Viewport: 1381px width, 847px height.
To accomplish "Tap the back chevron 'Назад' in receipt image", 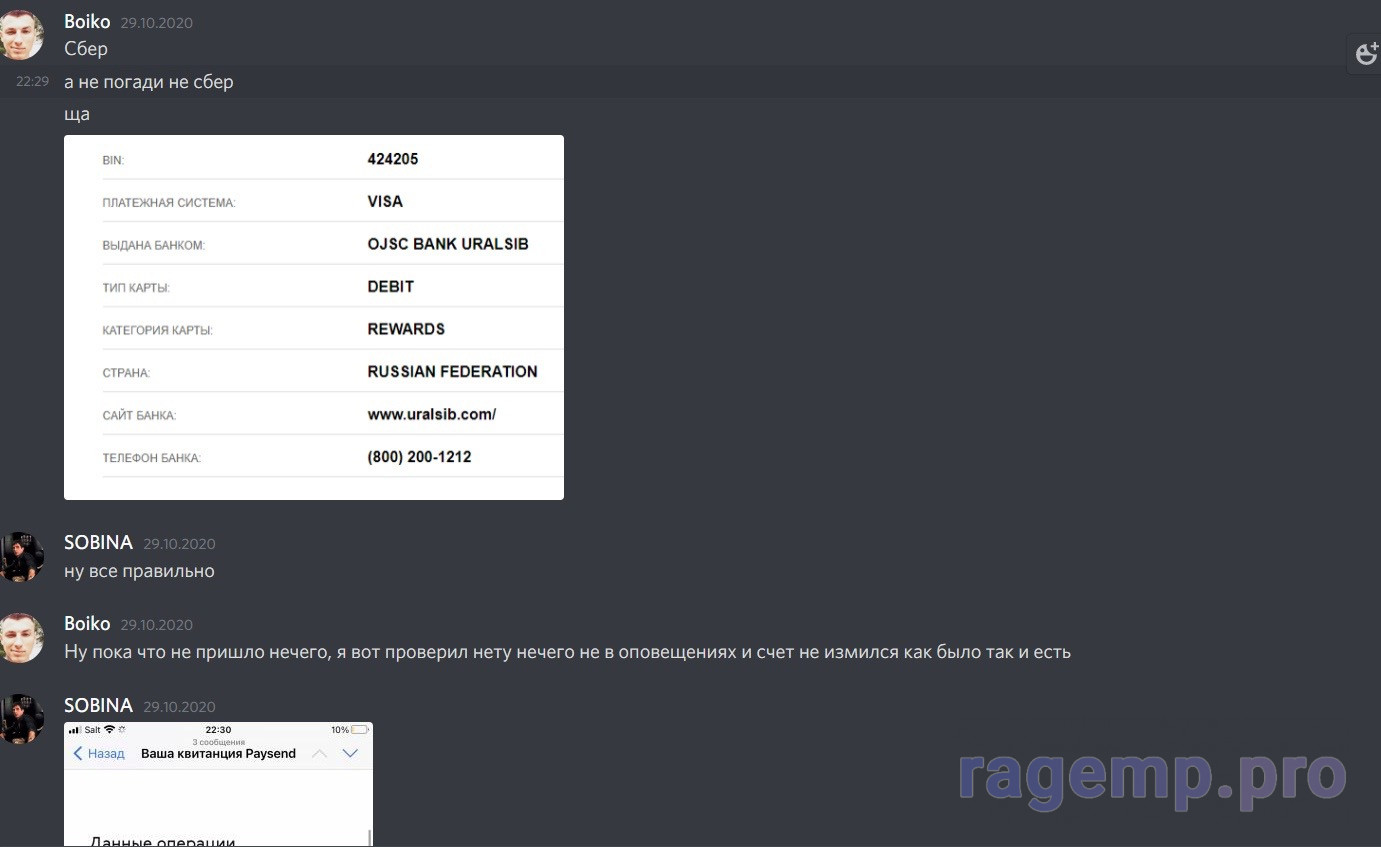I will pos(98,754).
